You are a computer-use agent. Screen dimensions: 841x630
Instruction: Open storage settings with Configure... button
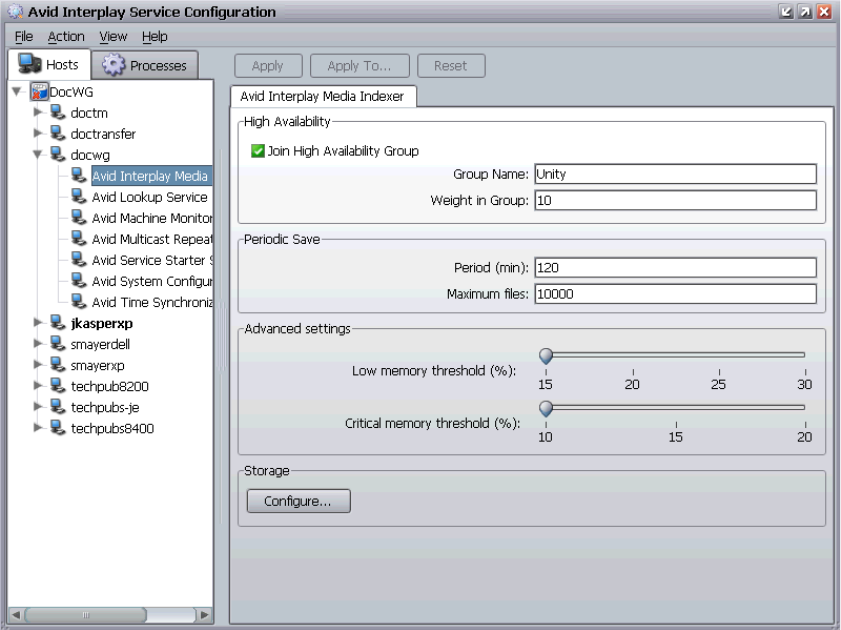(298, 501)
